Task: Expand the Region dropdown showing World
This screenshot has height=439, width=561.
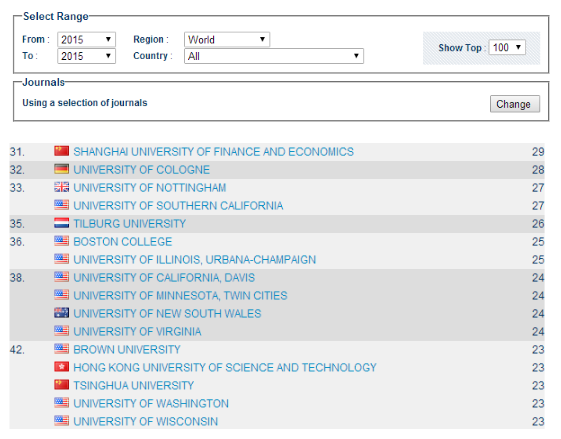Action: 227,39
